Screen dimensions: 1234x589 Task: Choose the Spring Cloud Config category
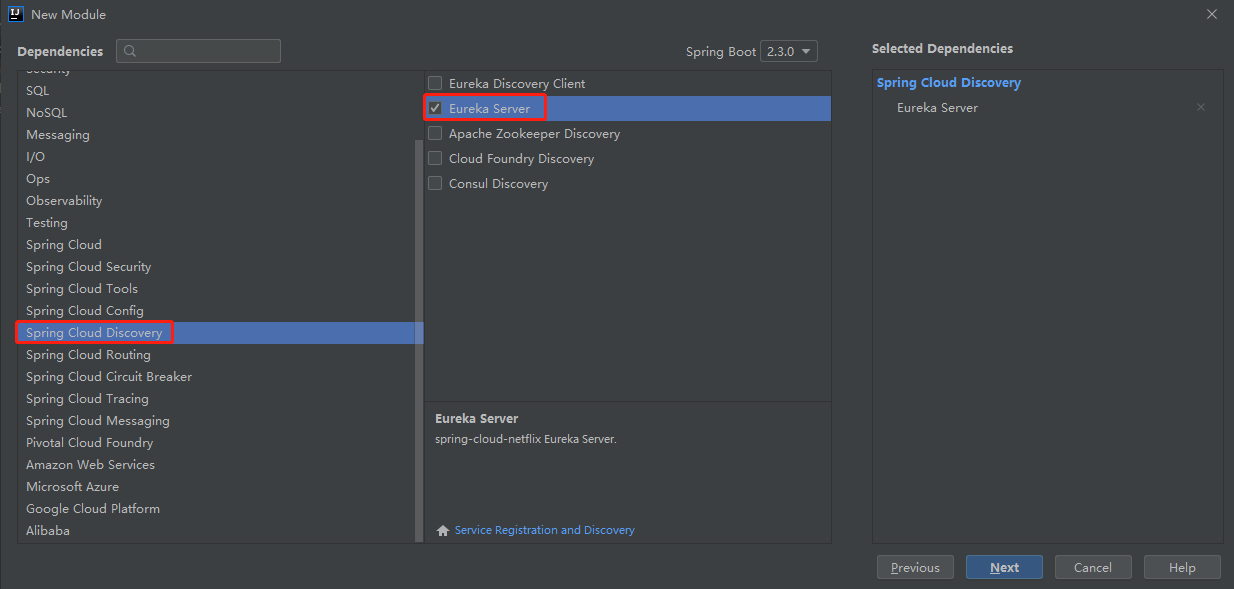click(x=85, y=311)
